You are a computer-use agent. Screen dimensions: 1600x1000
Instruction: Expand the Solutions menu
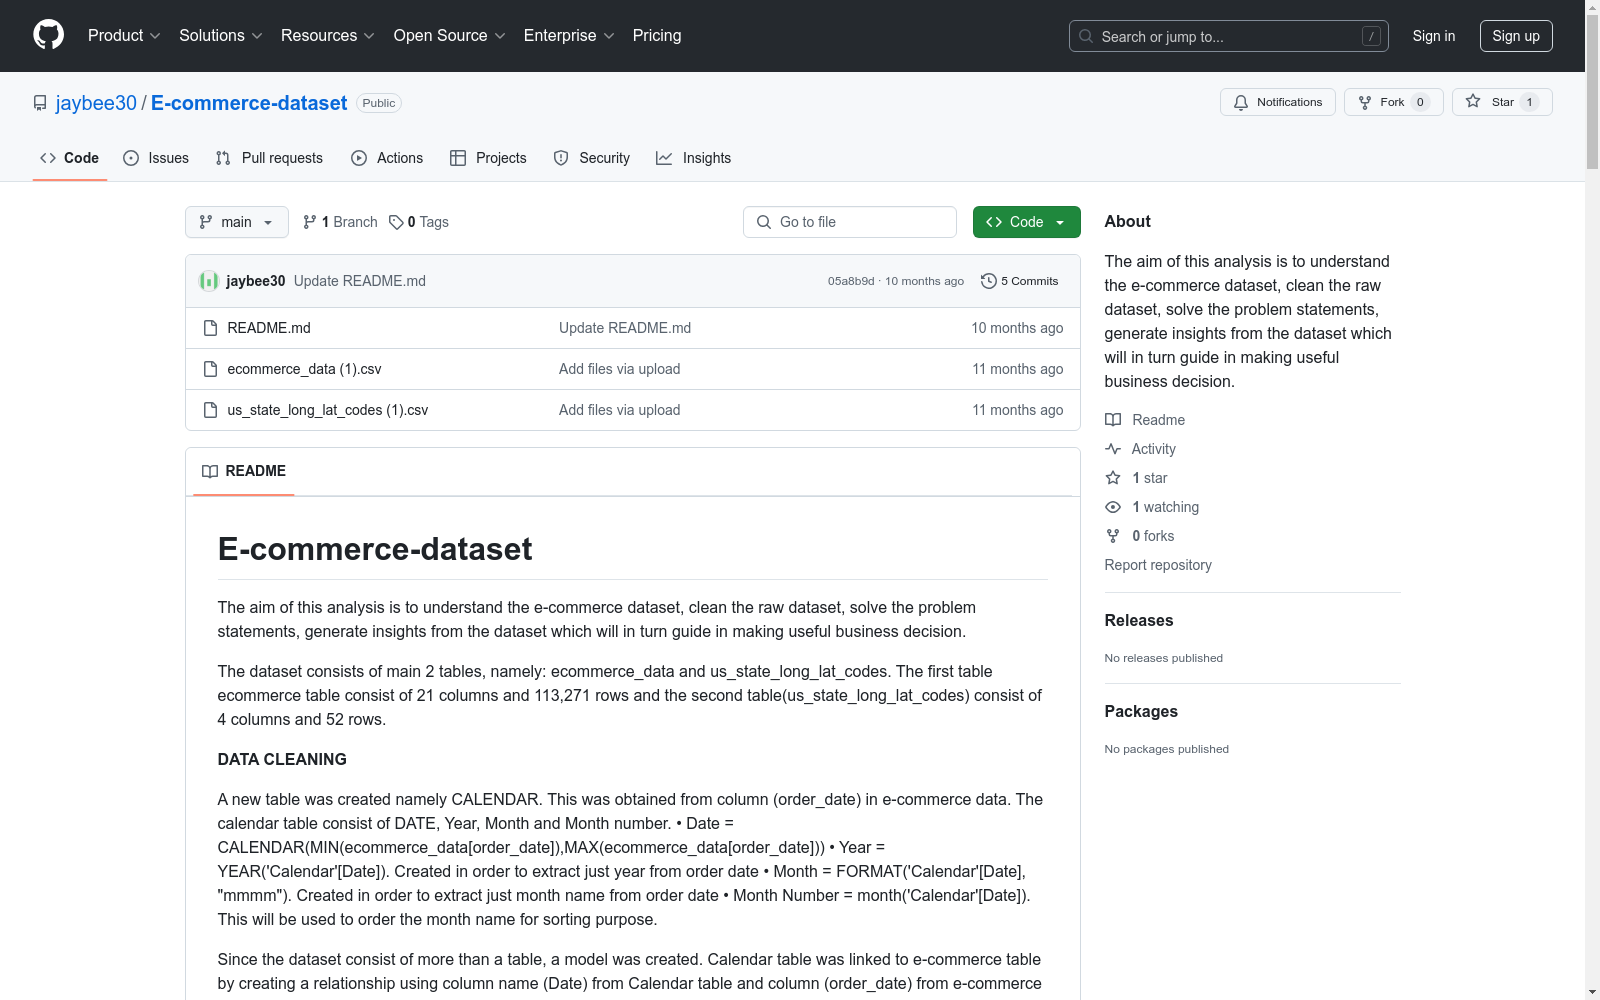click(221, 35)
